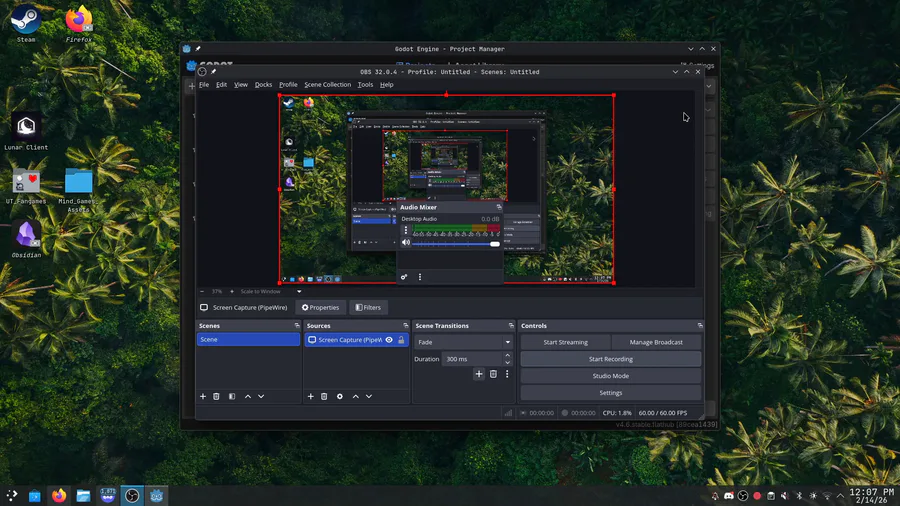Switch to OBS in the taskbar

click(132, 496)
